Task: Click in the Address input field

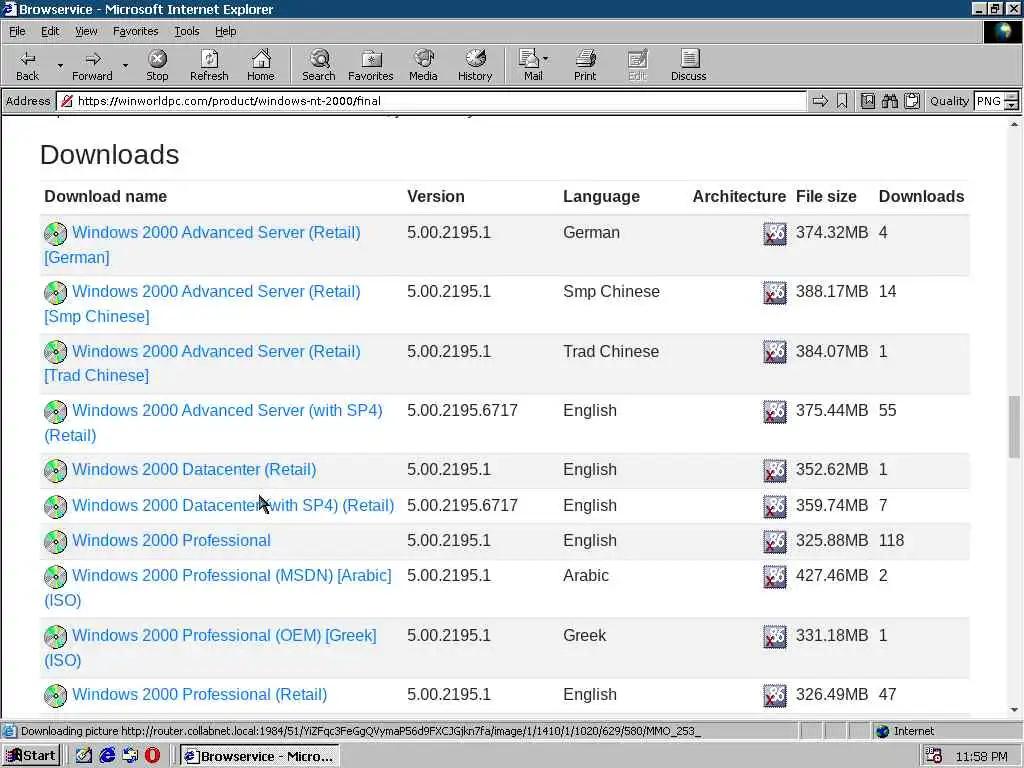Action: point(431,101)
